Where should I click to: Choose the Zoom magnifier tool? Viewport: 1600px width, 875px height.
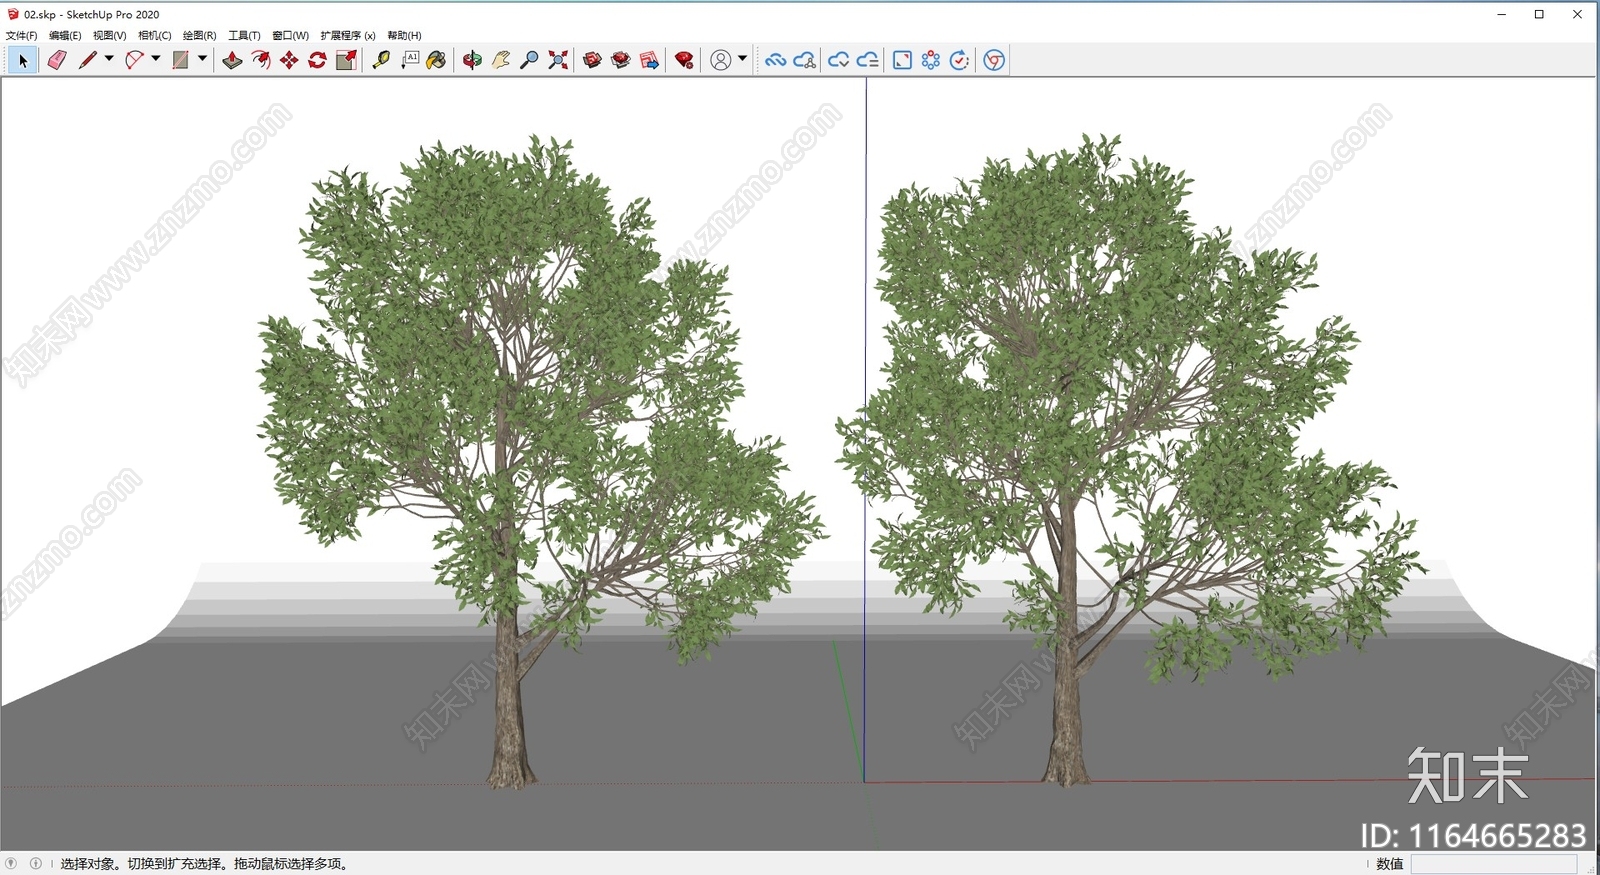[529, 61]
